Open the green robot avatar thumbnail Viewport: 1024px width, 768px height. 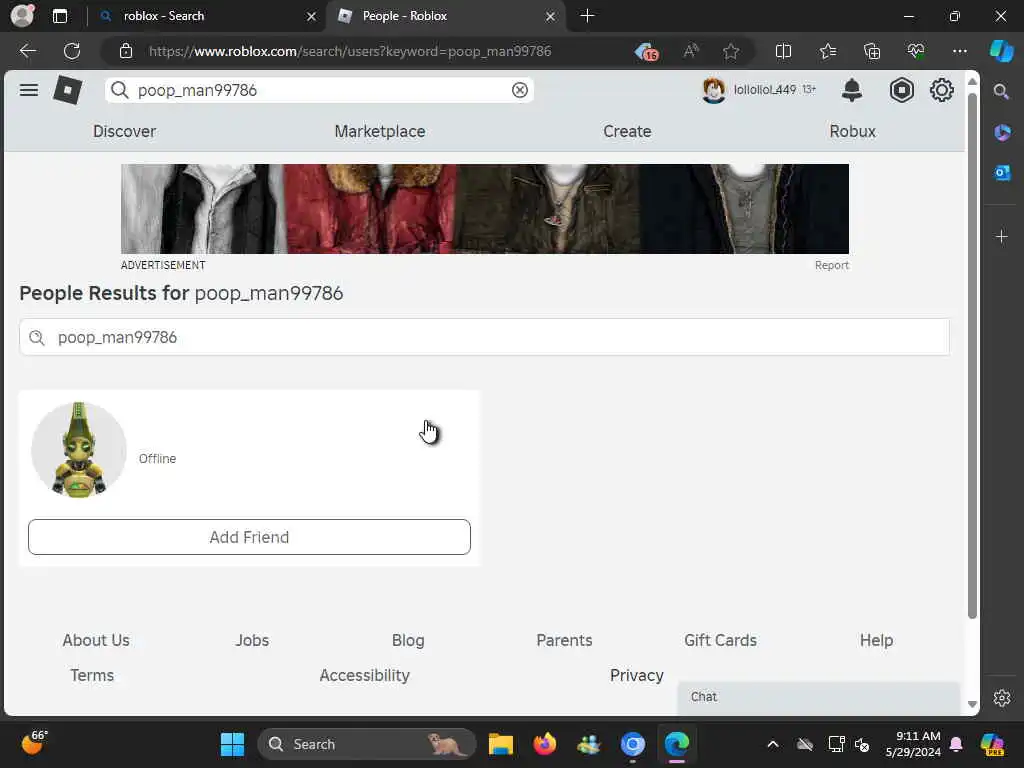(x=79, y=450)
